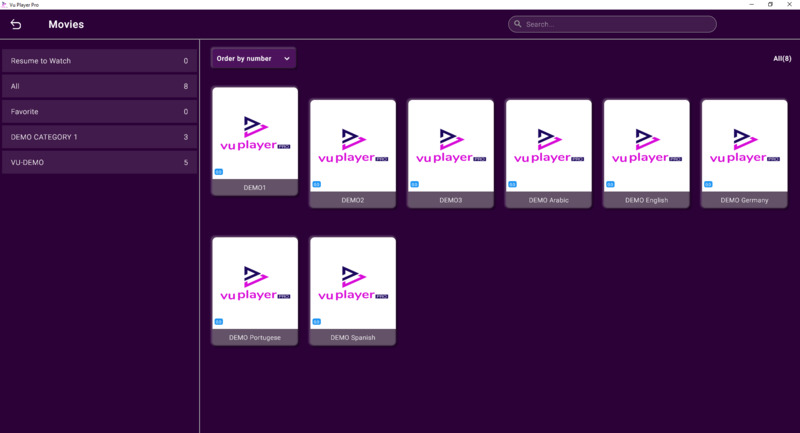The height and width of the screenshot is (433, 800).
Task: Click the DEMO Spanish title label
Action: click(353, 338)
